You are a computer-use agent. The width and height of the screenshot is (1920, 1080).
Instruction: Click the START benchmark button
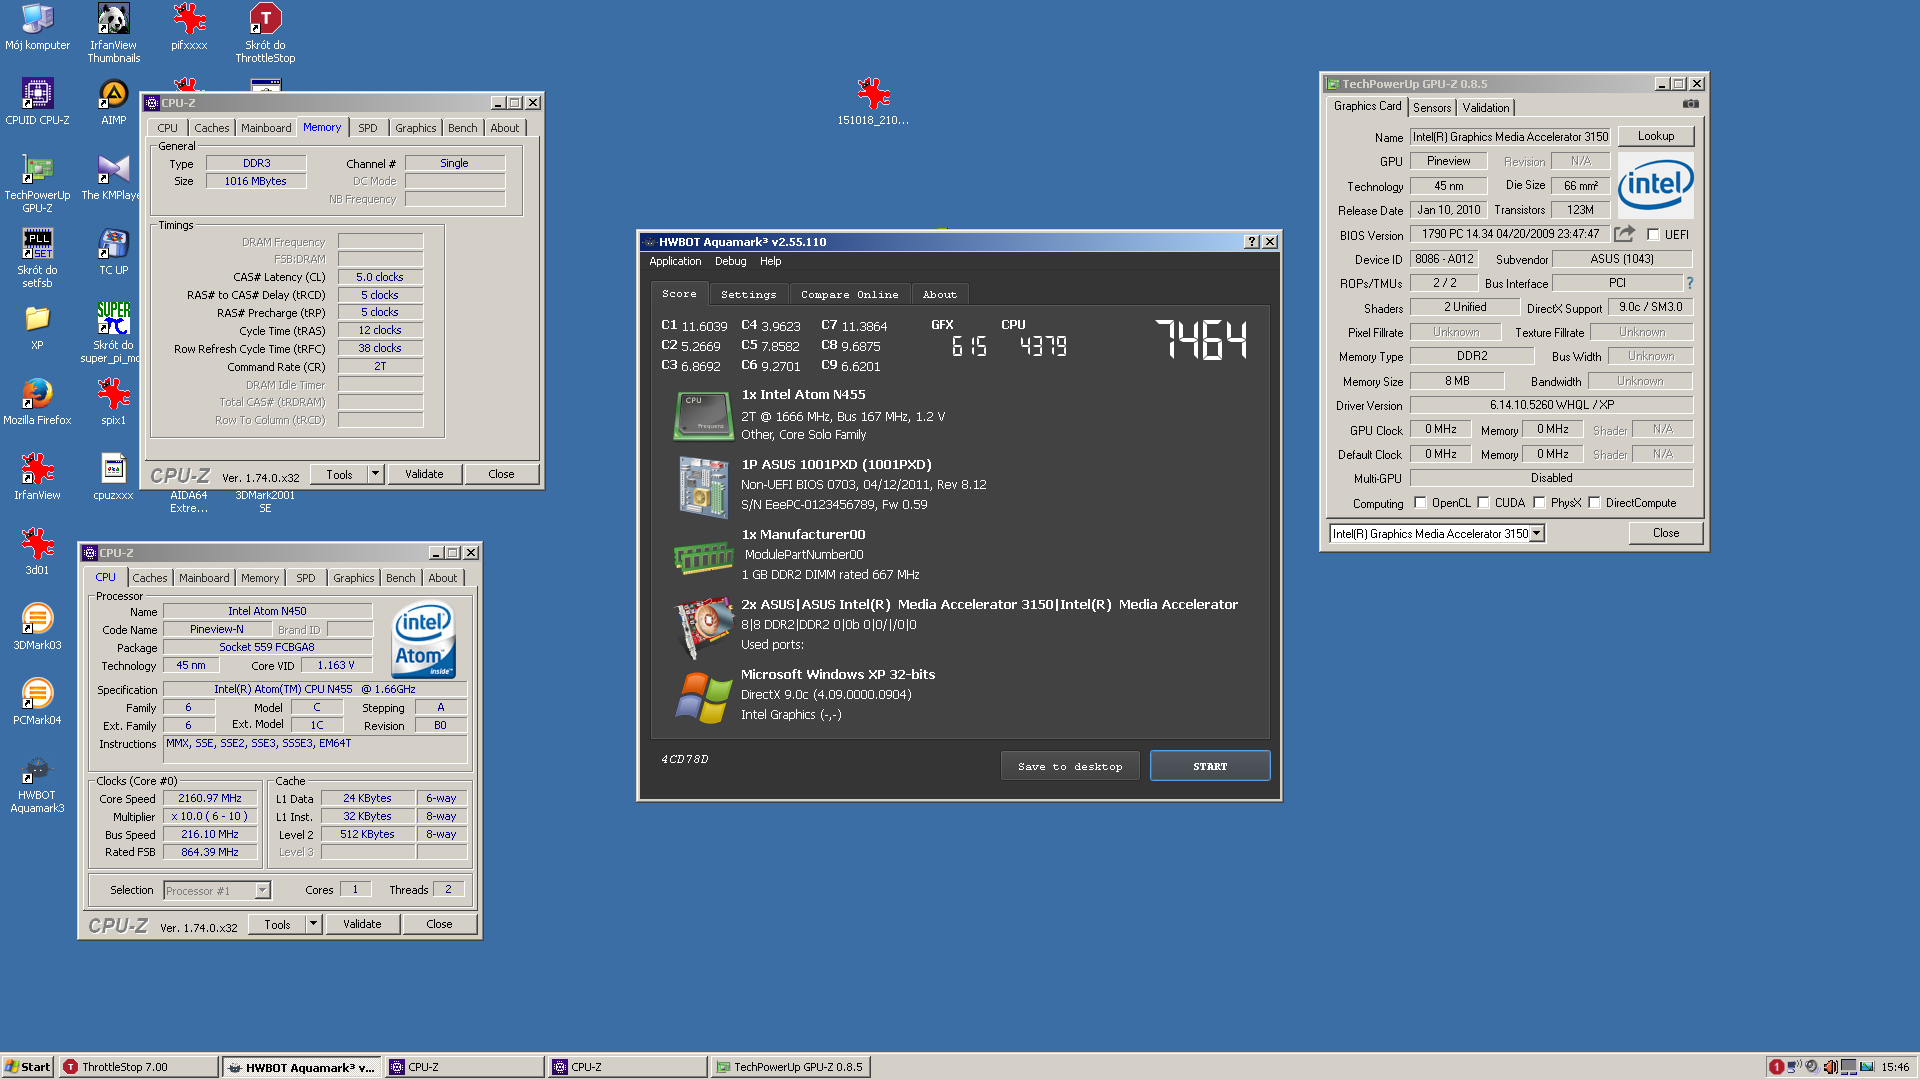1210,766
